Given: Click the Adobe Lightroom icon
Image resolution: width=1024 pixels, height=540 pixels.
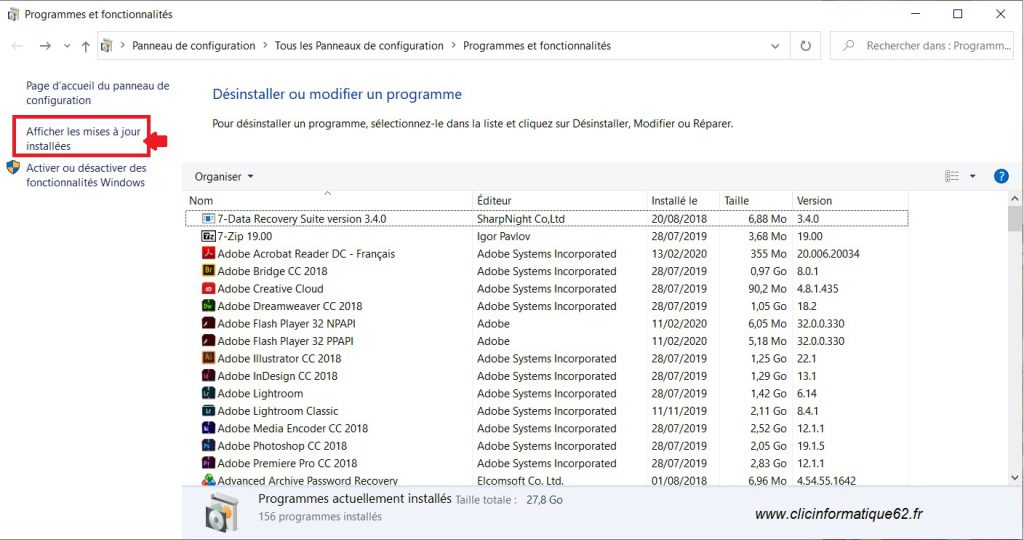Looking at the screenshot, I should coord(208,393).
